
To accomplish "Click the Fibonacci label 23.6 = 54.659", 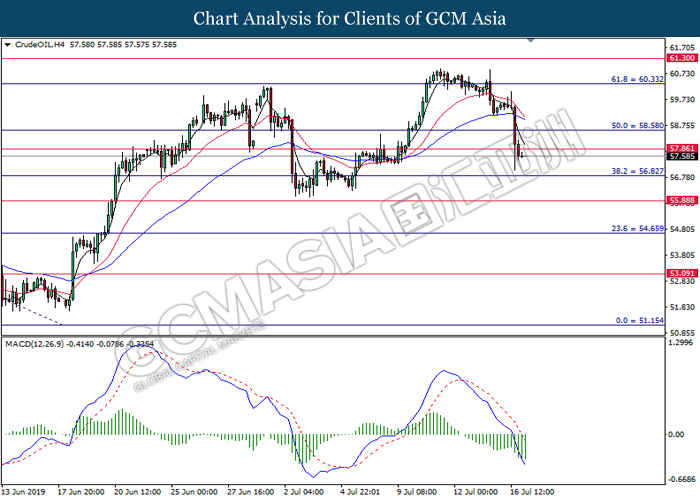I will [638, 229].
